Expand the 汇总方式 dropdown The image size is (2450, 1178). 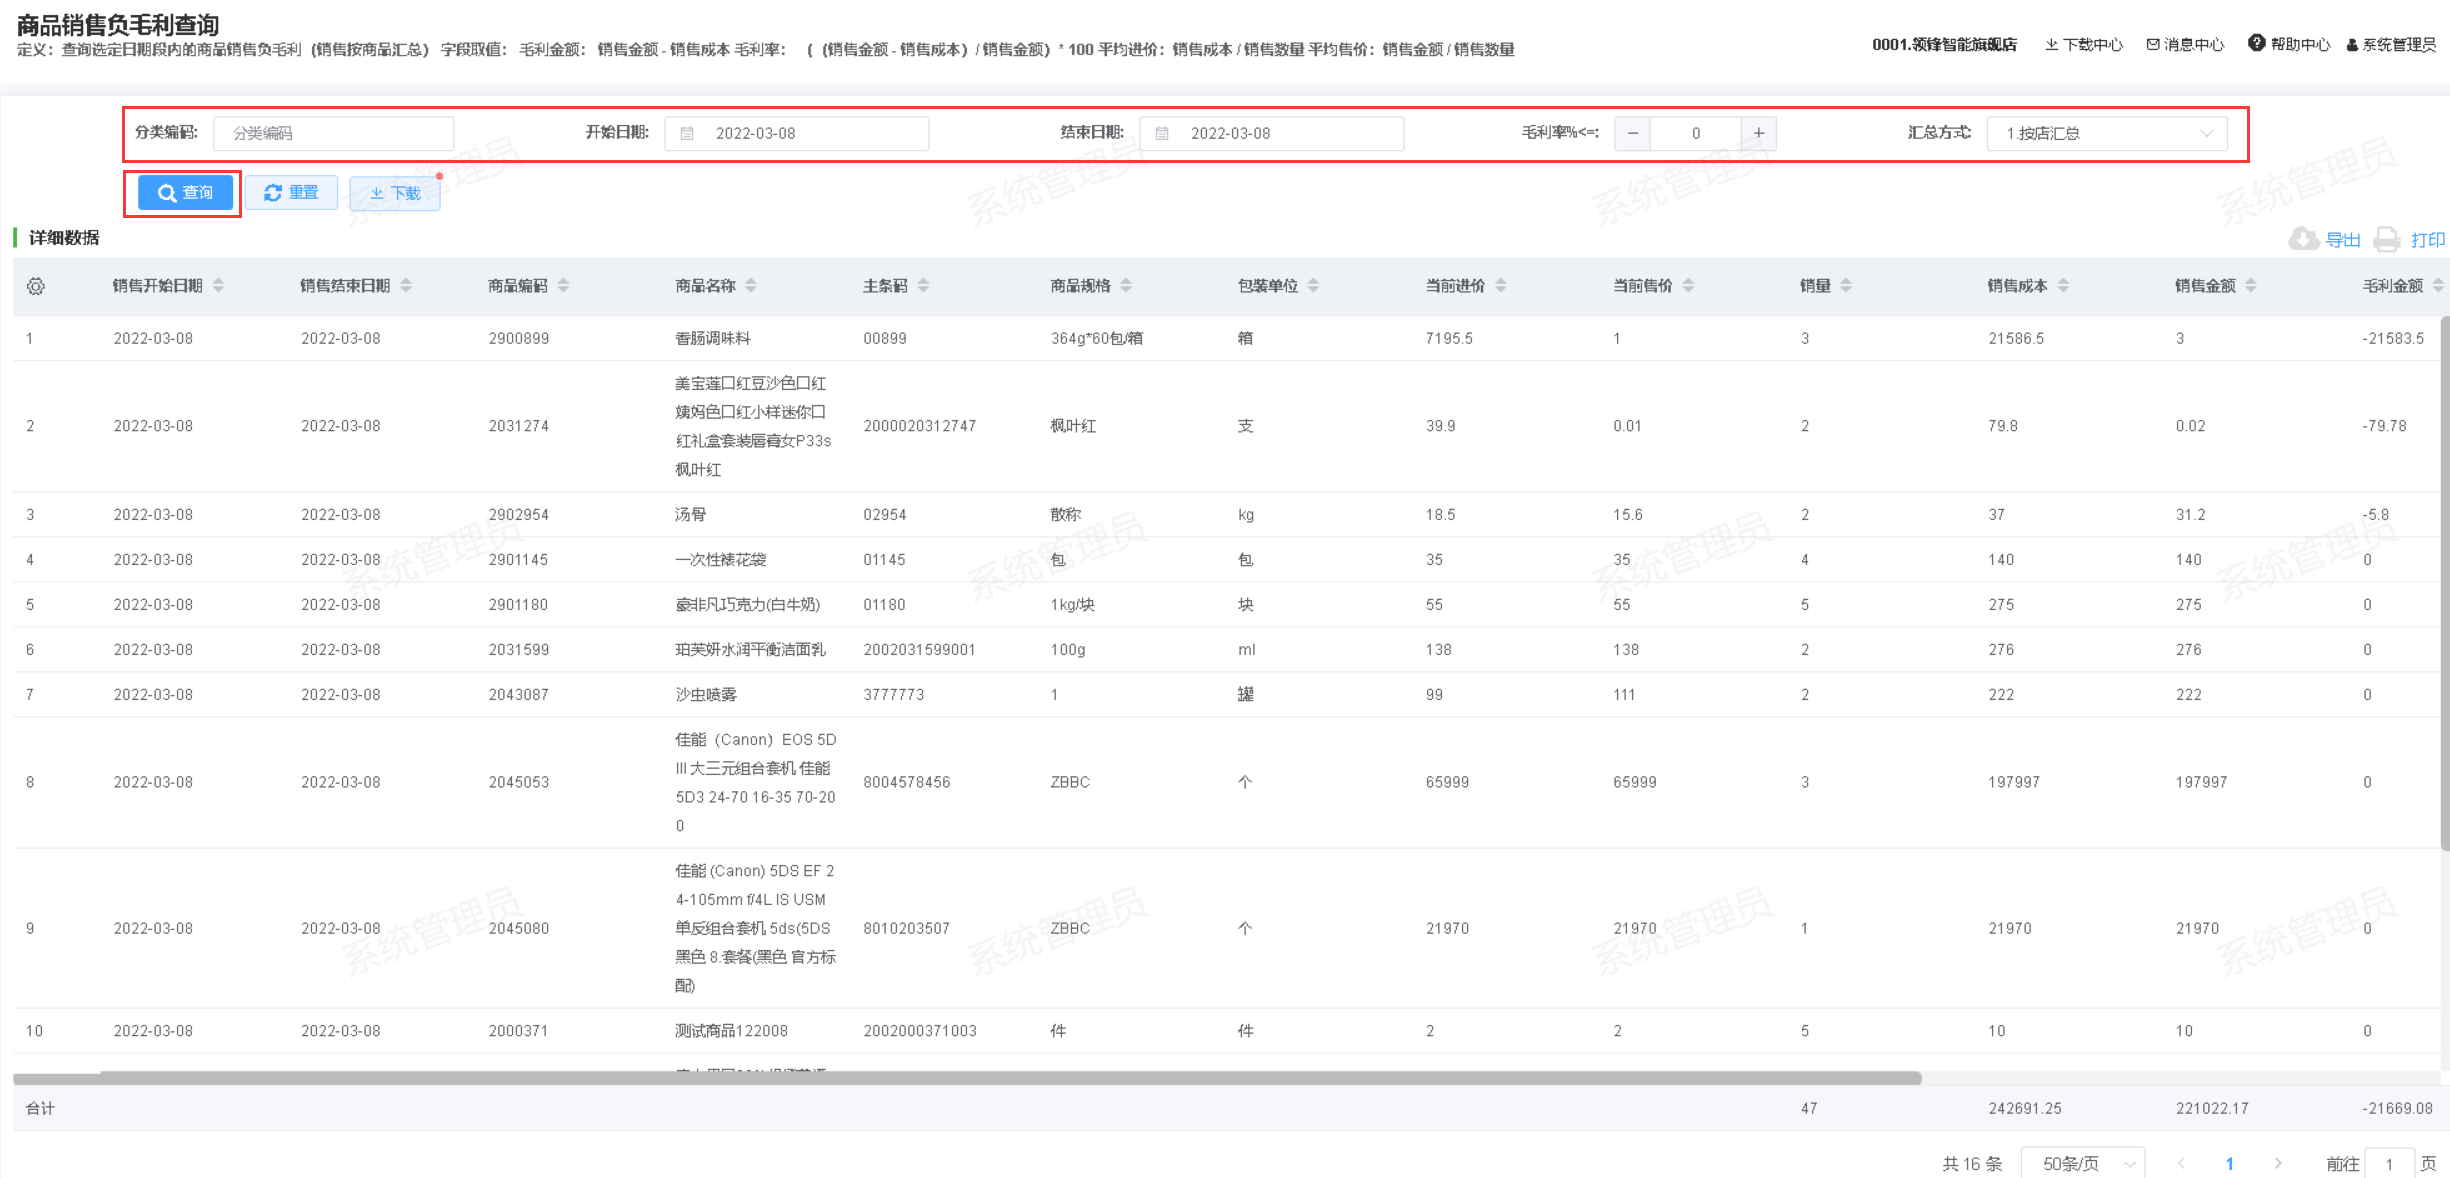click(2107, 133)
